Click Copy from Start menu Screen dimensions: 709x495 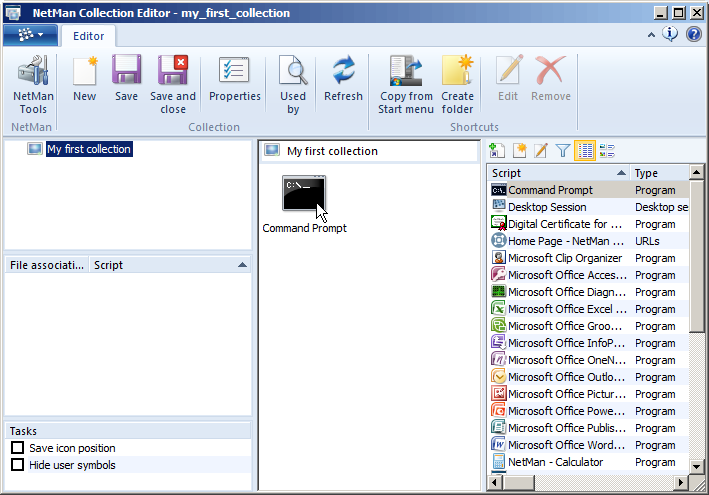(x=406, y=85)
